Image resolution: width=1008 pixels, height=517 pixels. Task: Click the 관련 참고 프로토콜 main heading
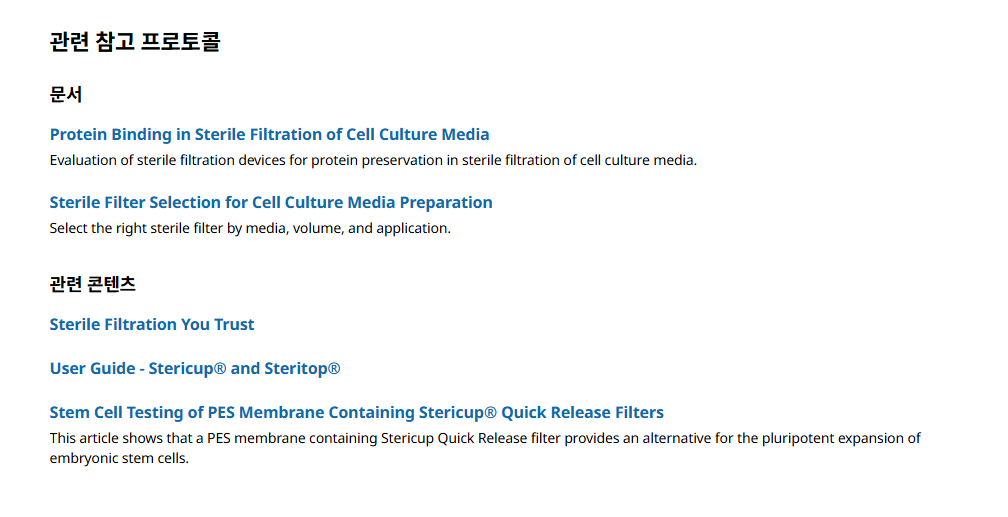135,42
